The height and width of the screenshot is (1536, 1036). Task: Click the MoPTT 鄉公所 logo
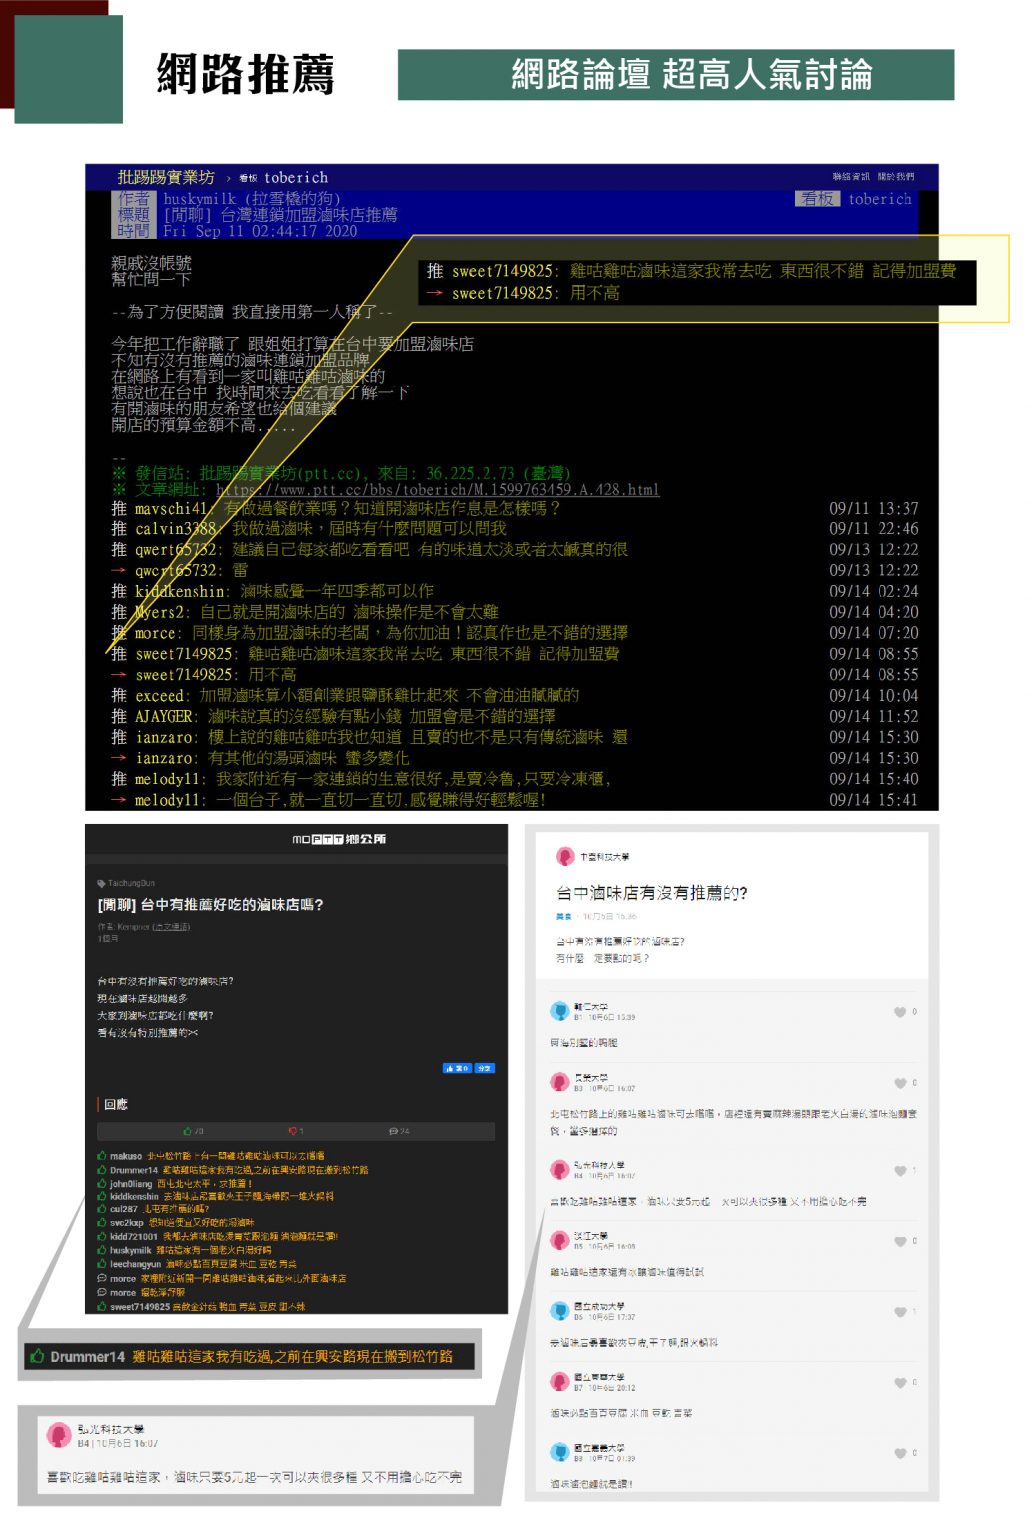[339, 839]
